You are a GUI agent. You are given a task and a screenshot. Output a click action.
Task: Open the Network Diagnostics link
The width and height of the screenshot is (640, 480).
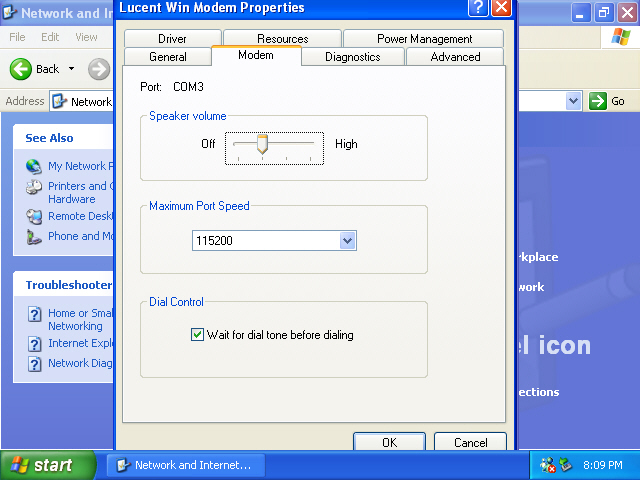[81, 363]
